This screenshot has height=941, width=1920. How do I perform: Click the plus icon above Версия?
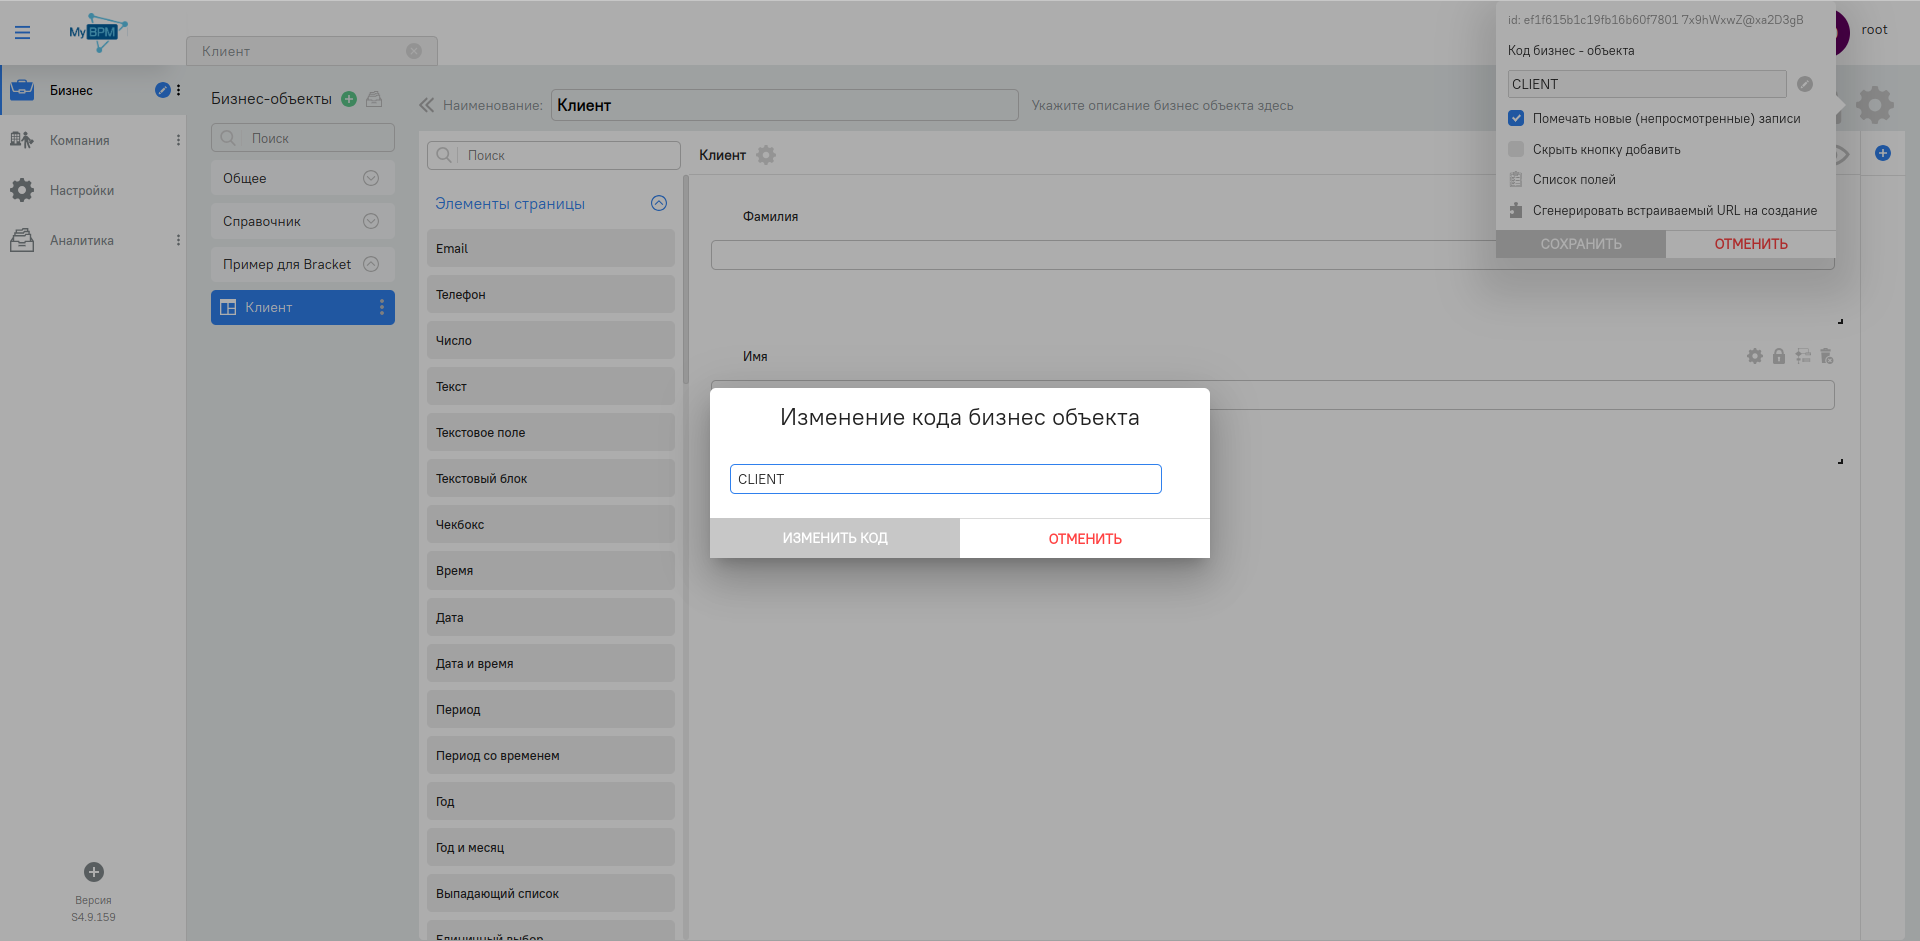(x=94, y=872)
